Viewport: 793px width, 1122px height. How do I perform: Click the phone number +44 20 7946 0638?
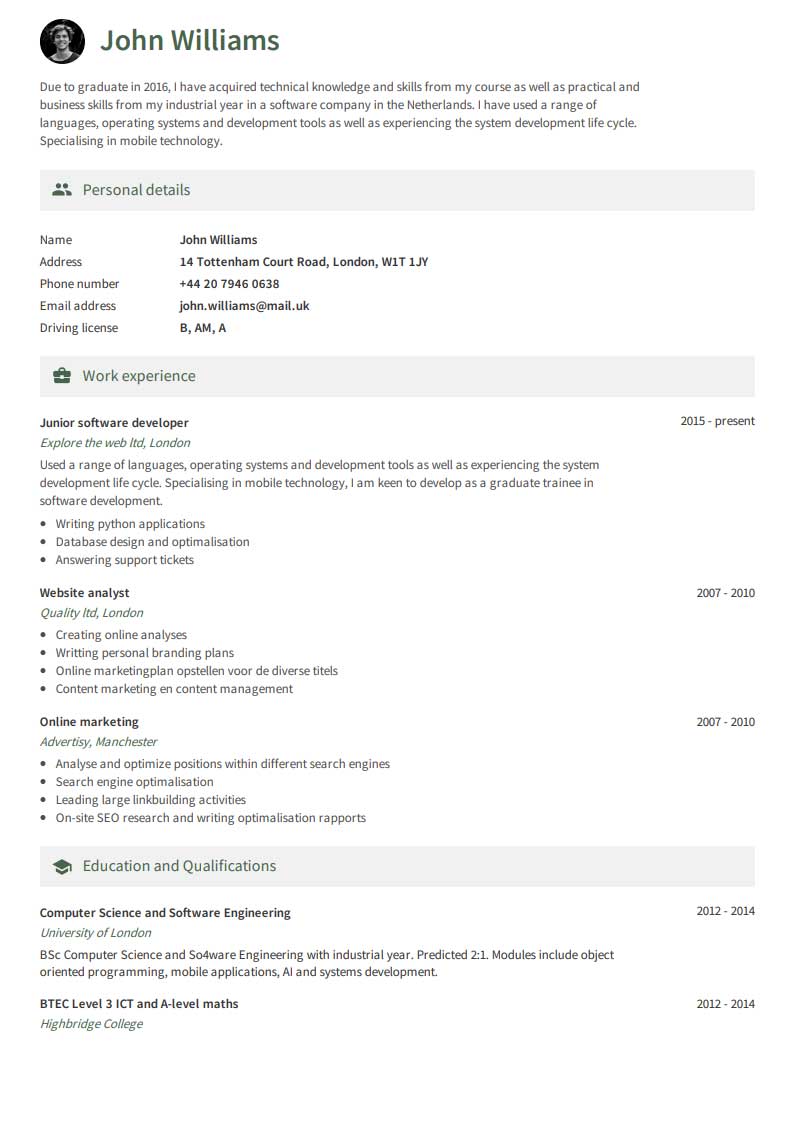click(x=229, y=284)
